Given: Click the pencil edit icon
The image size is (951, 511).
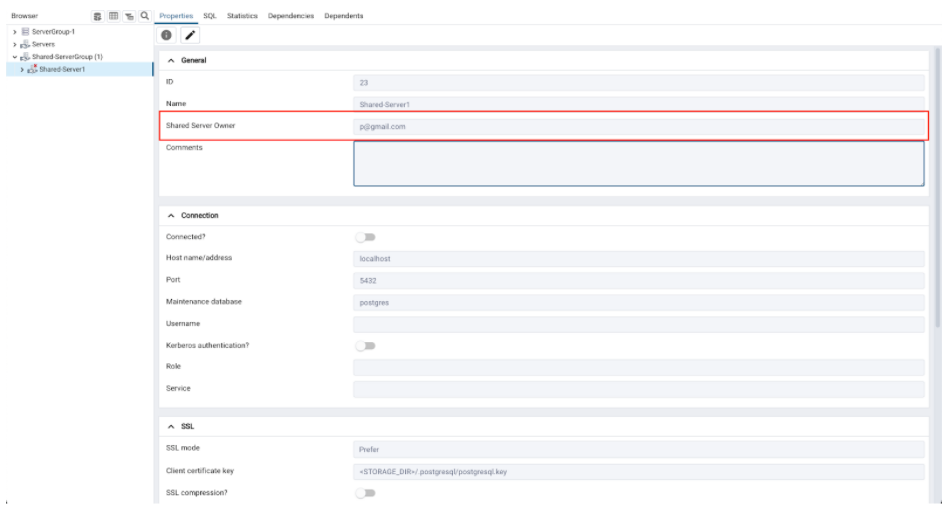Looking at the screenshot, I should pyautogui.click(x=191, y=36).
